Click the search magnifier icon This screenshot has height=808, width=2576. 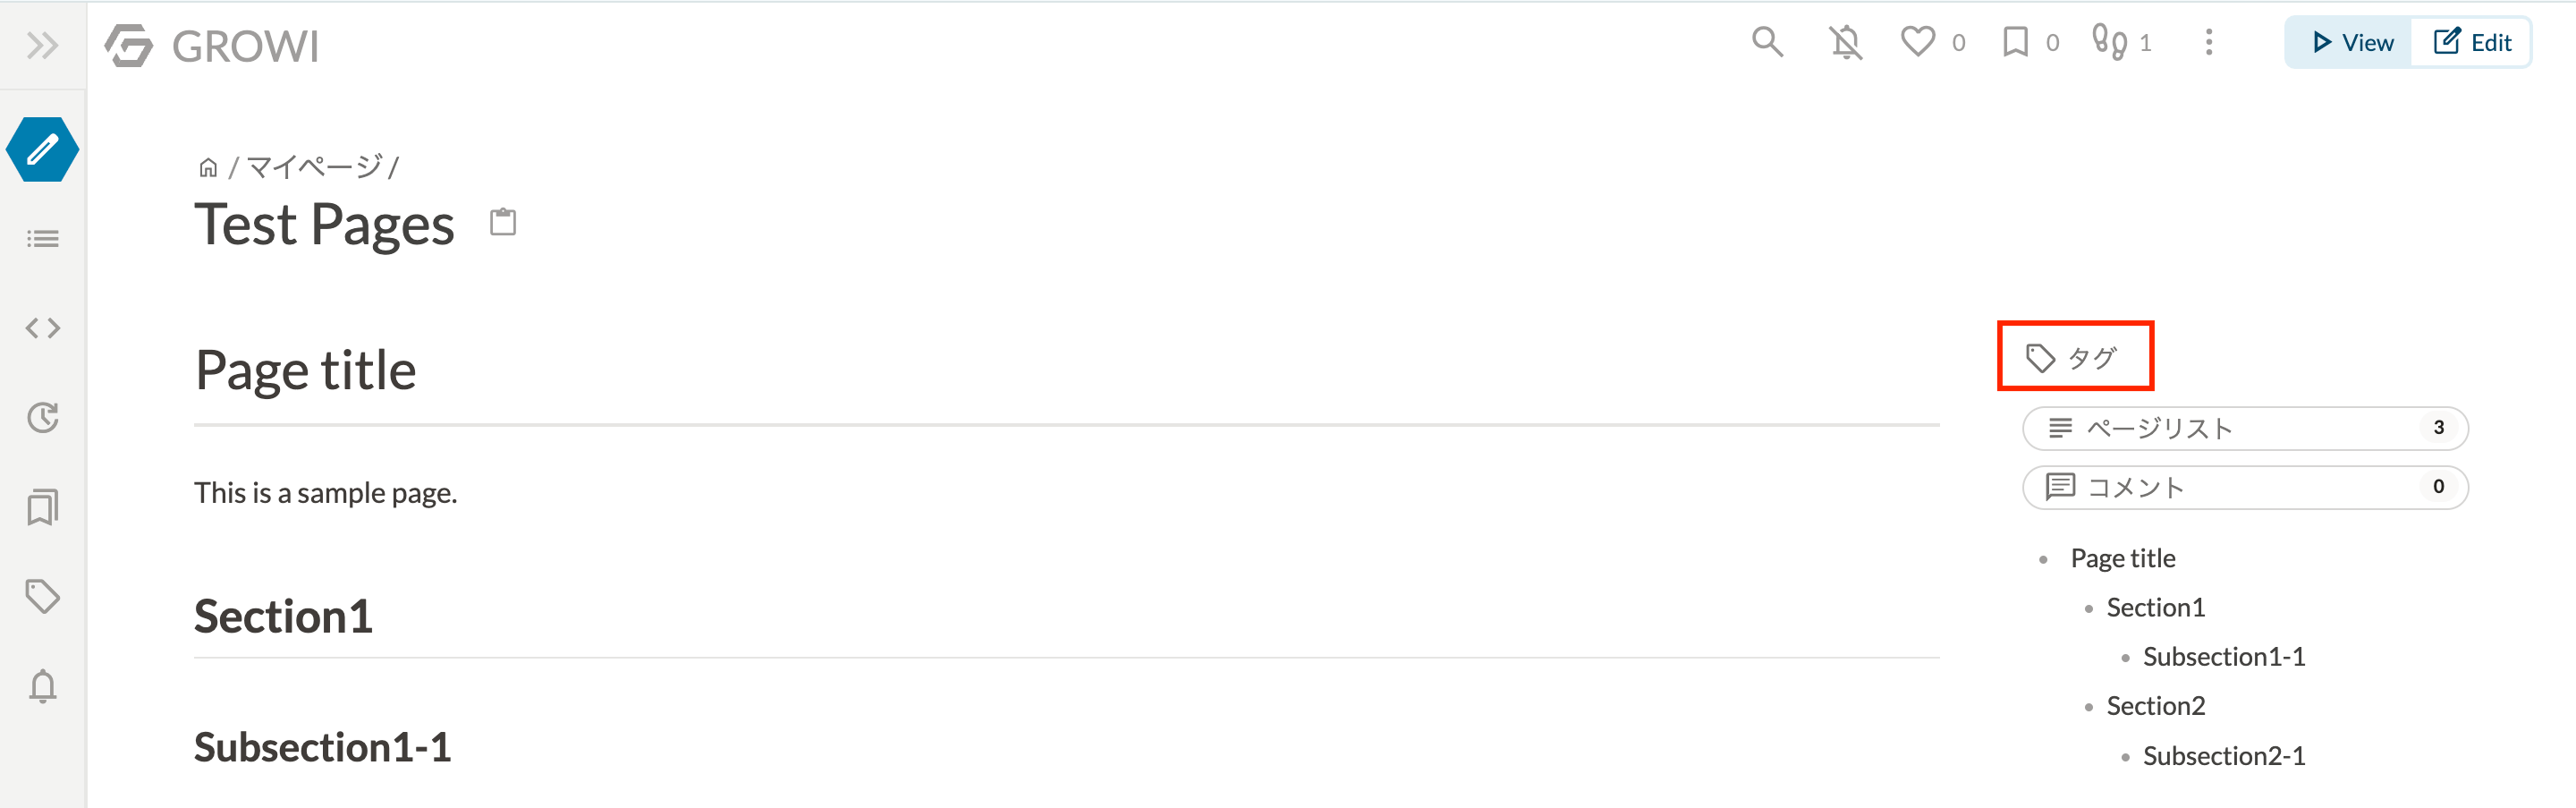coord(1767,42)
